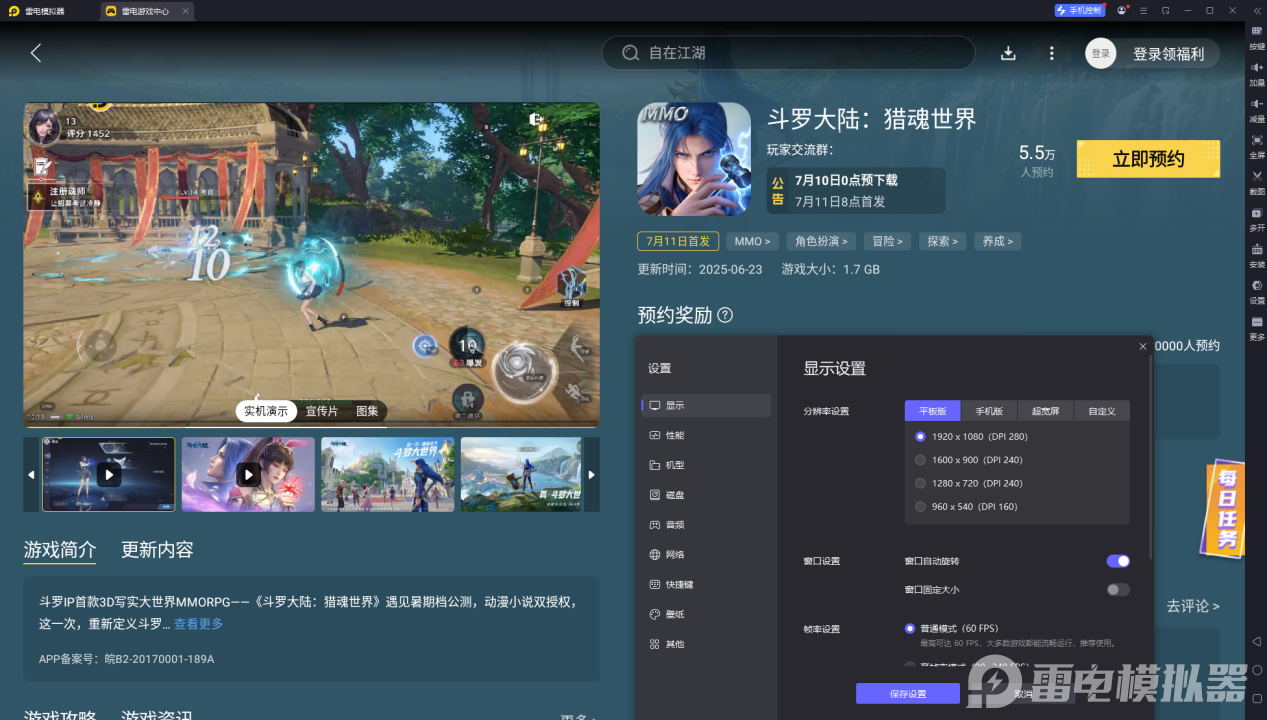This screenshot has width=1267, height=720.
Task: Open 快捷键 settings section
Action: [x=706, y=584]
